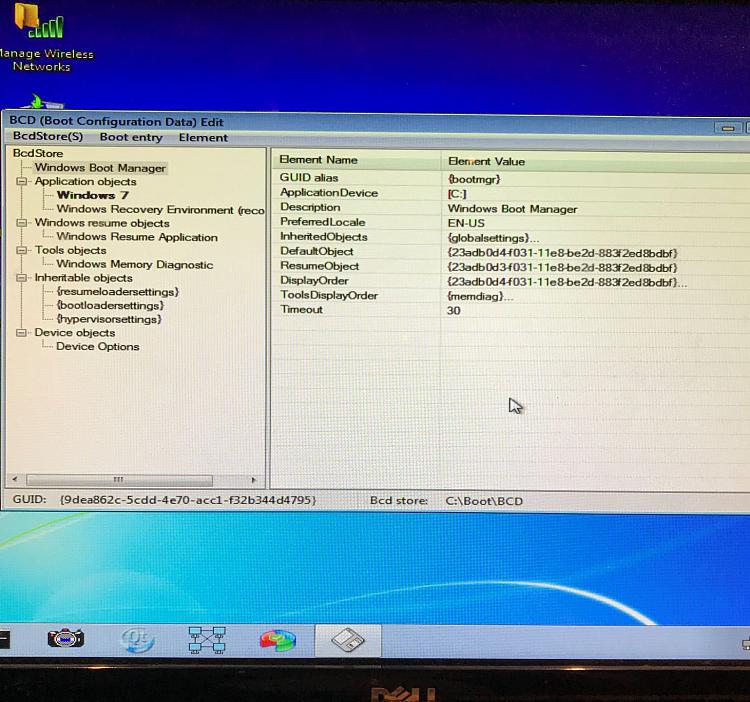This screenshot has height=702, width=750.
Task: Select the Windows 7 boot entry
Action: 92,195
